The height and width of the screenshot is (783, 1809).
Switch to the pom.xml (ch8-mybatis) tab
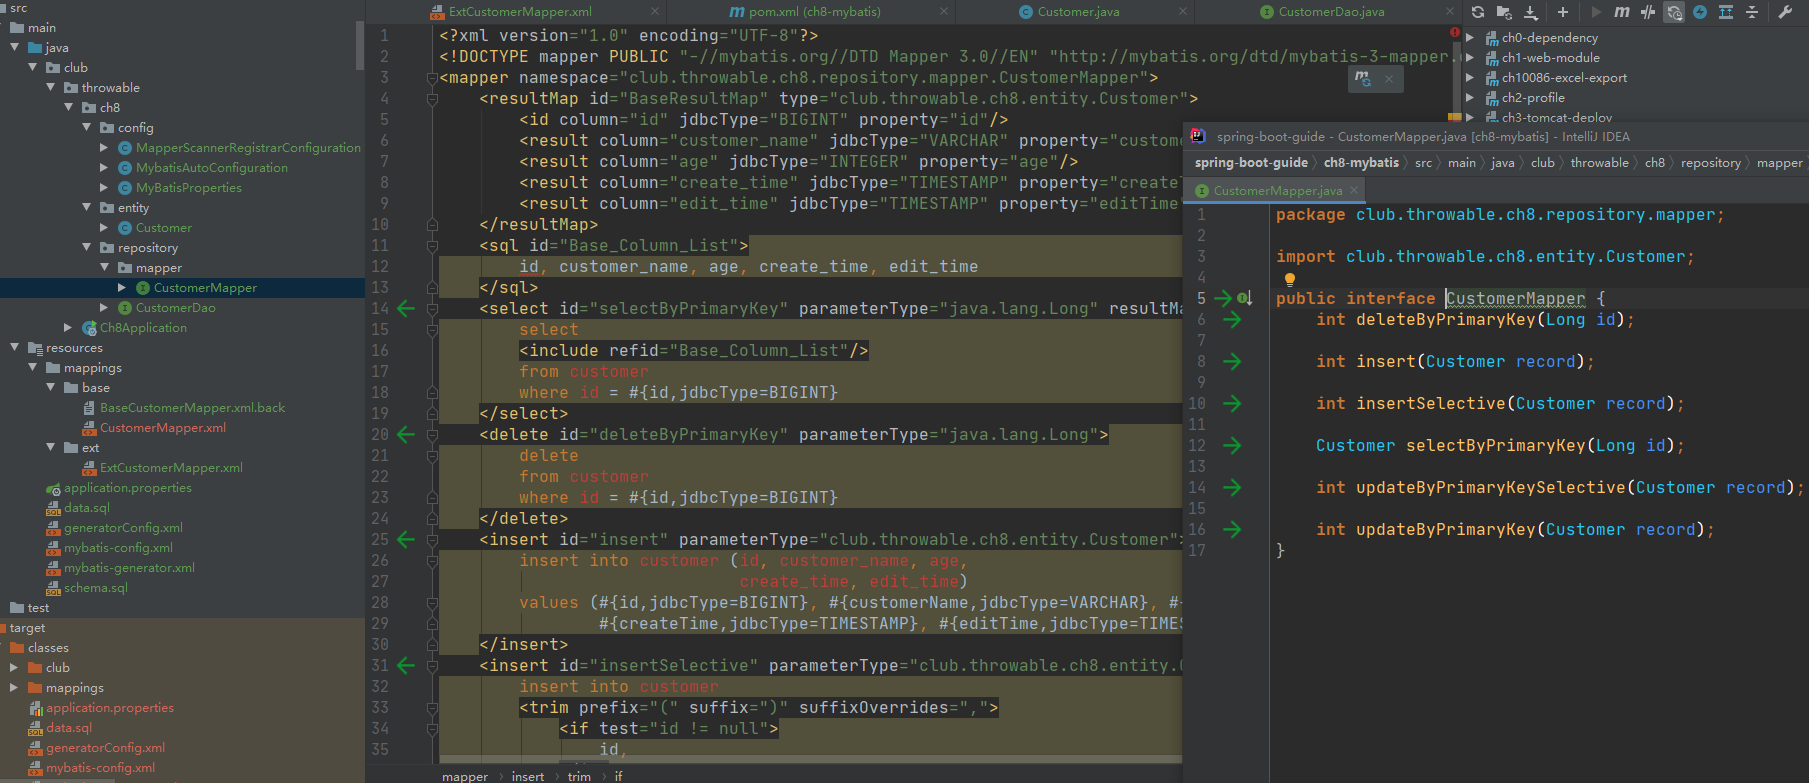pos(805,12)
